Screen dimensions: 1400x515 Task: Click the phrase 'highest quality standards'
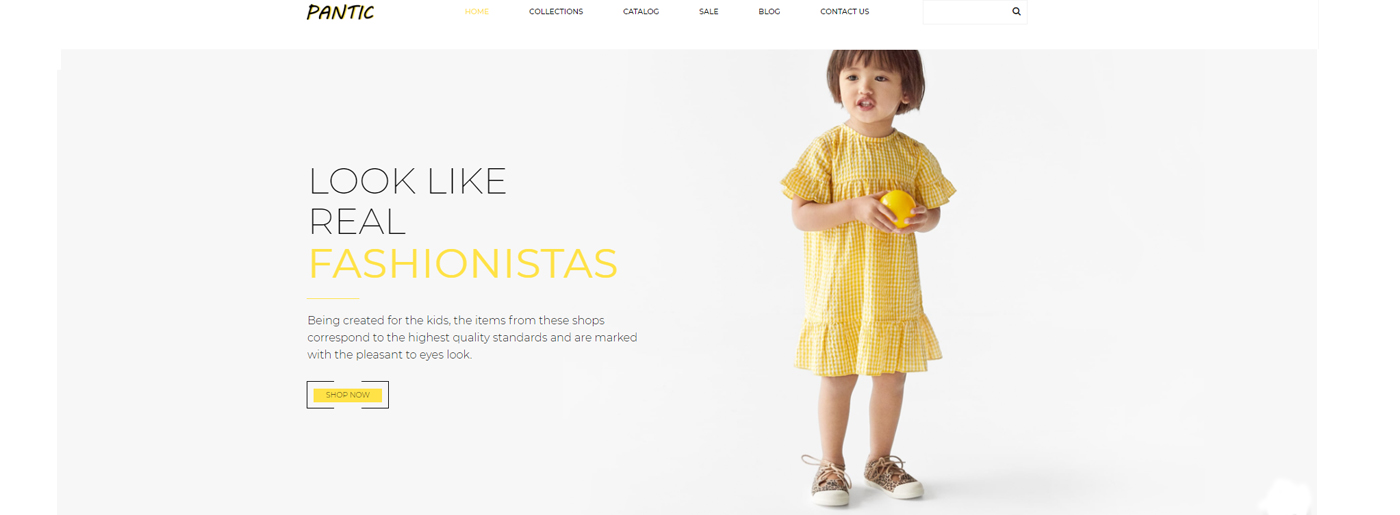[478, 337]
